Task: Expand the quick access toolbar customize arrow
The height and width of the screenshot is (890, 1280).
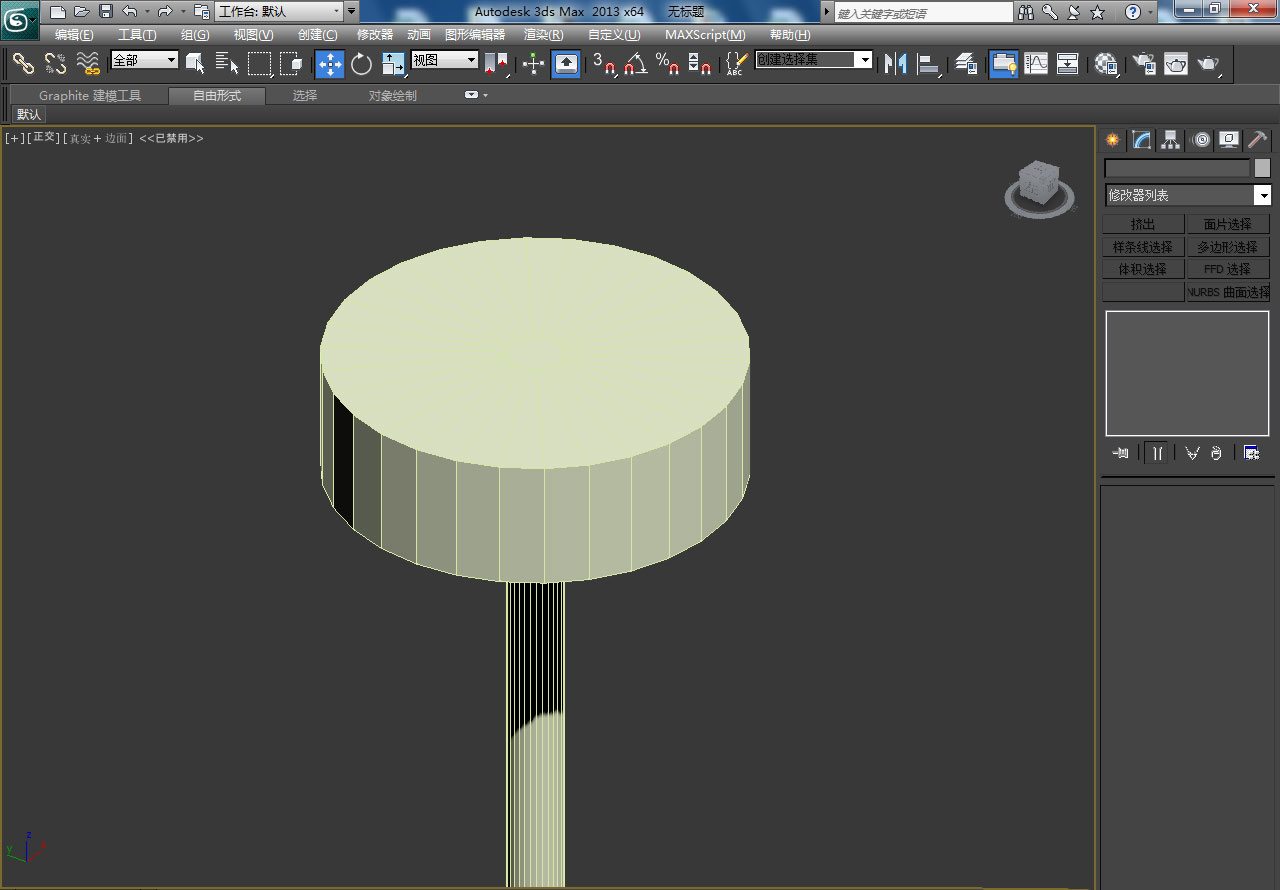Action: point(351,12)
